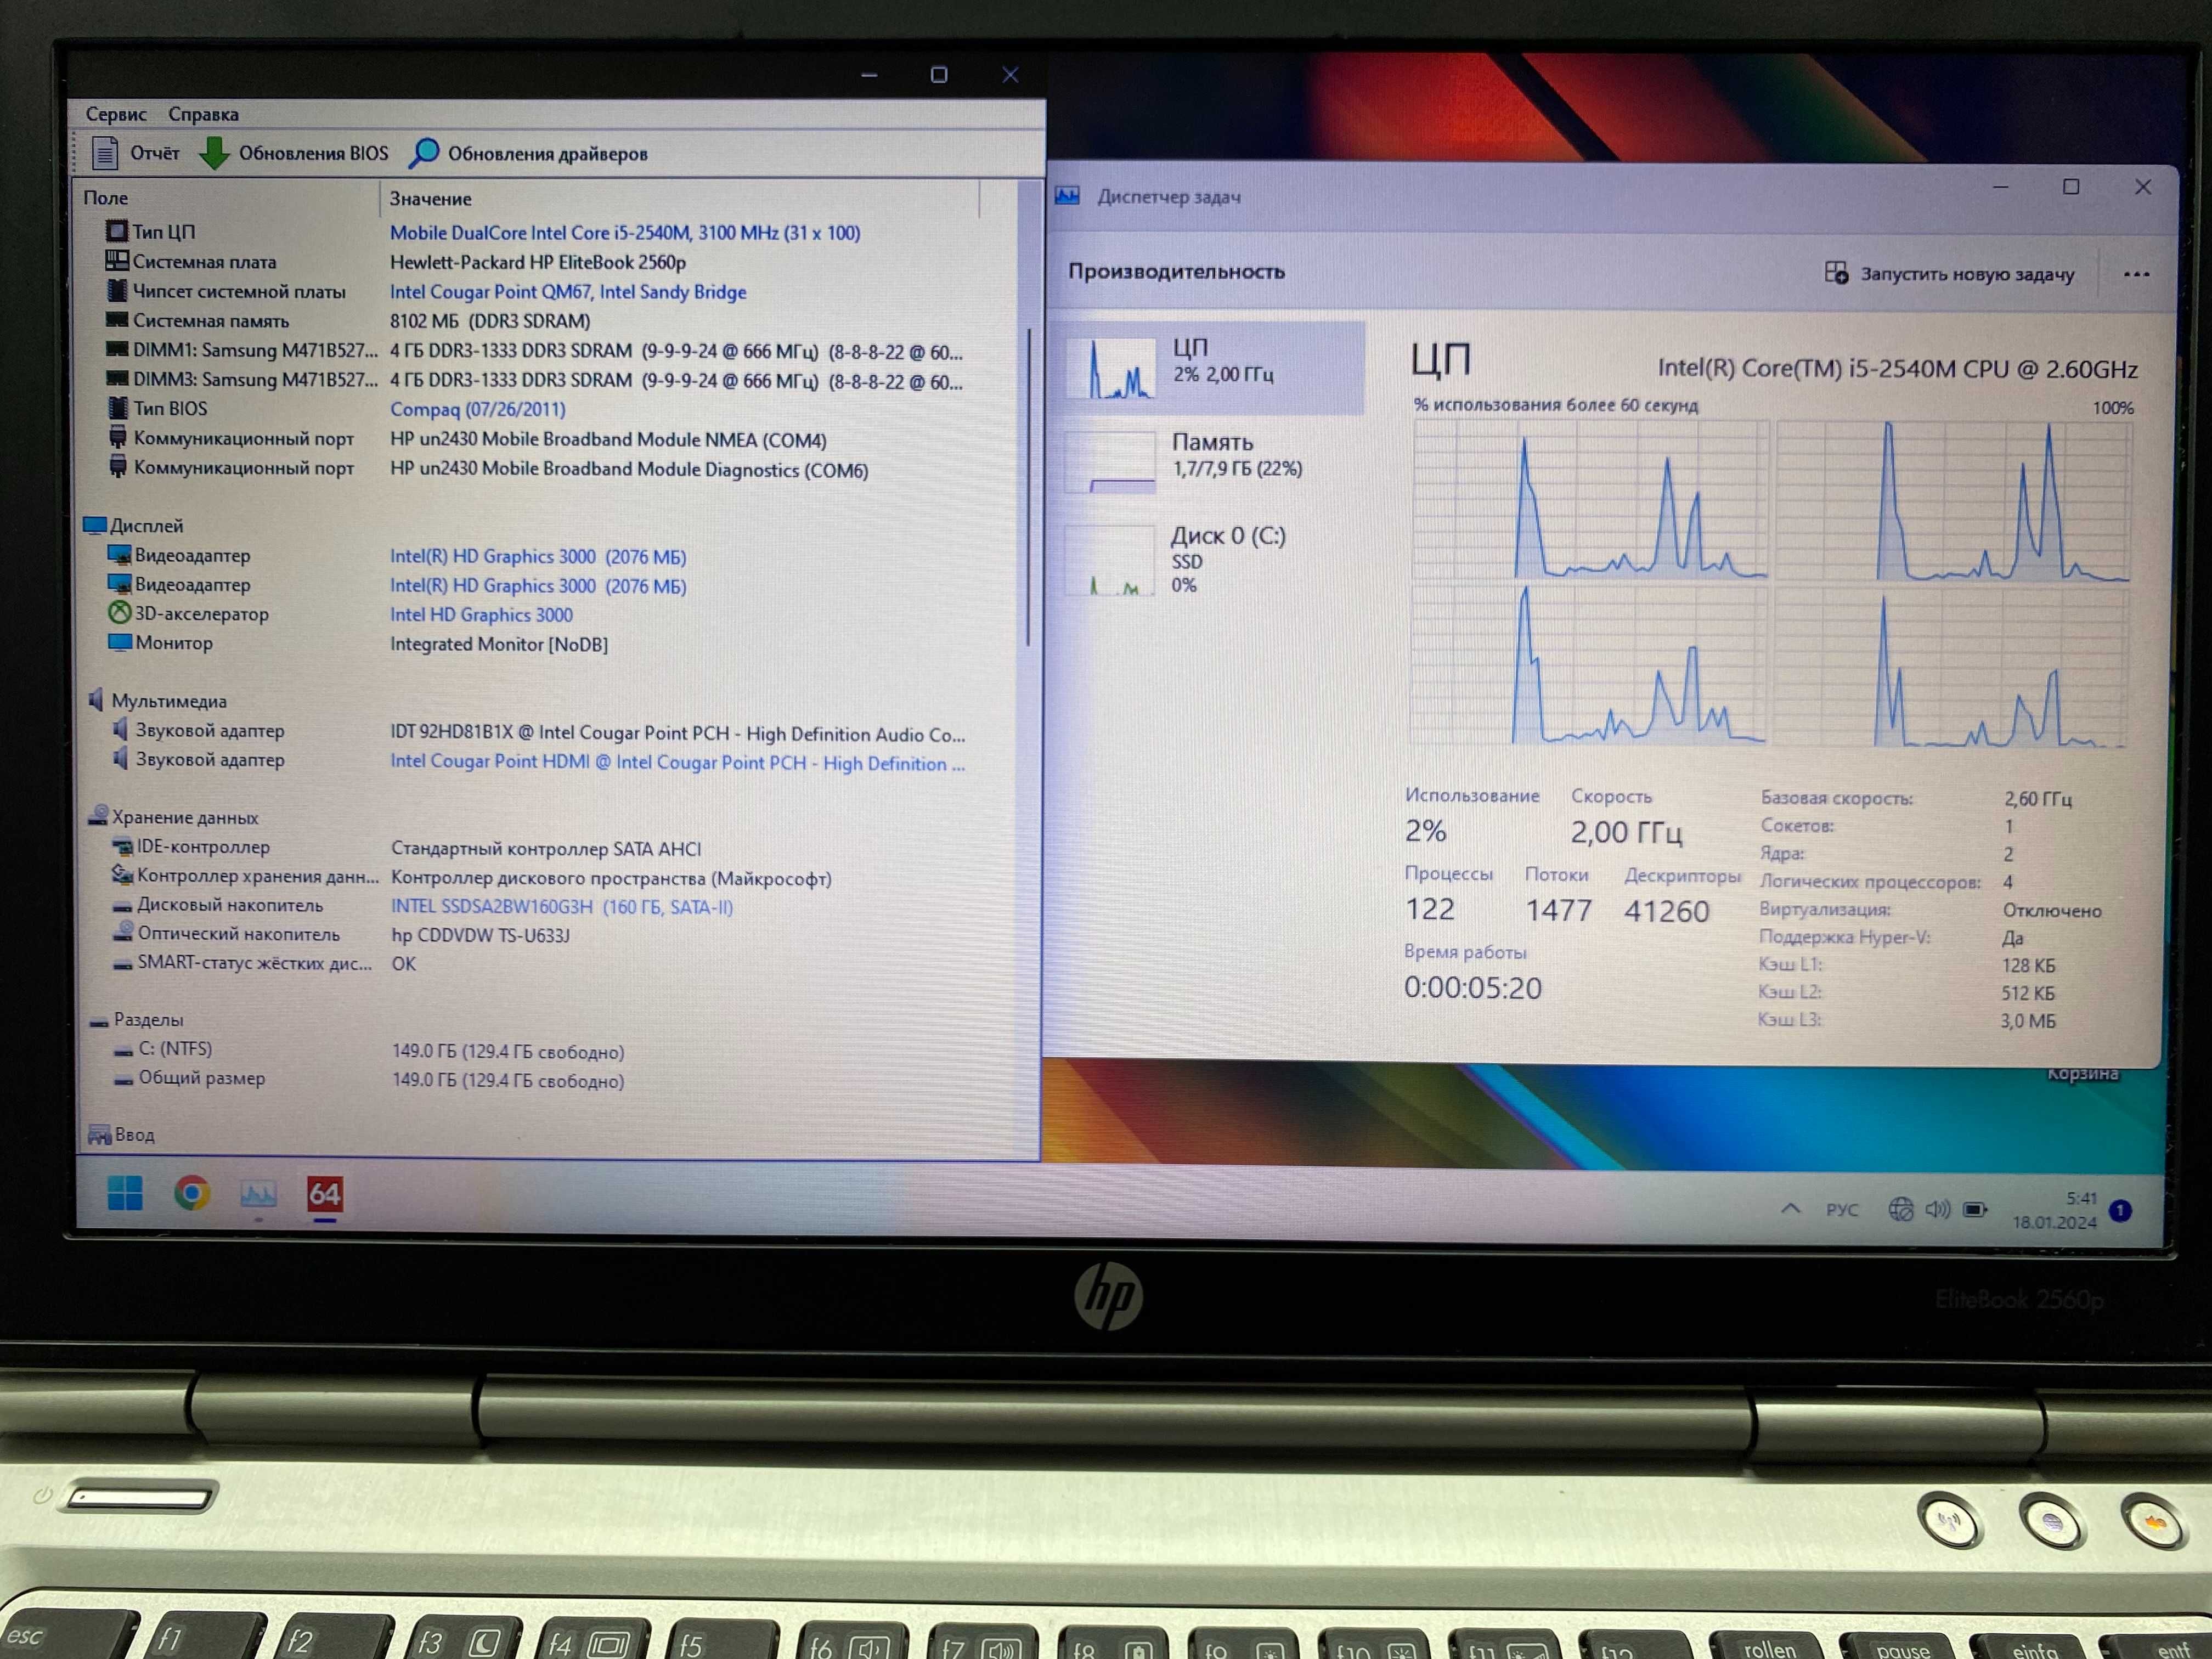Open the volume speaker tray icon
This screenshot has height=1659, width=2212.
pyautogui.click(x=1938, y=1209)
